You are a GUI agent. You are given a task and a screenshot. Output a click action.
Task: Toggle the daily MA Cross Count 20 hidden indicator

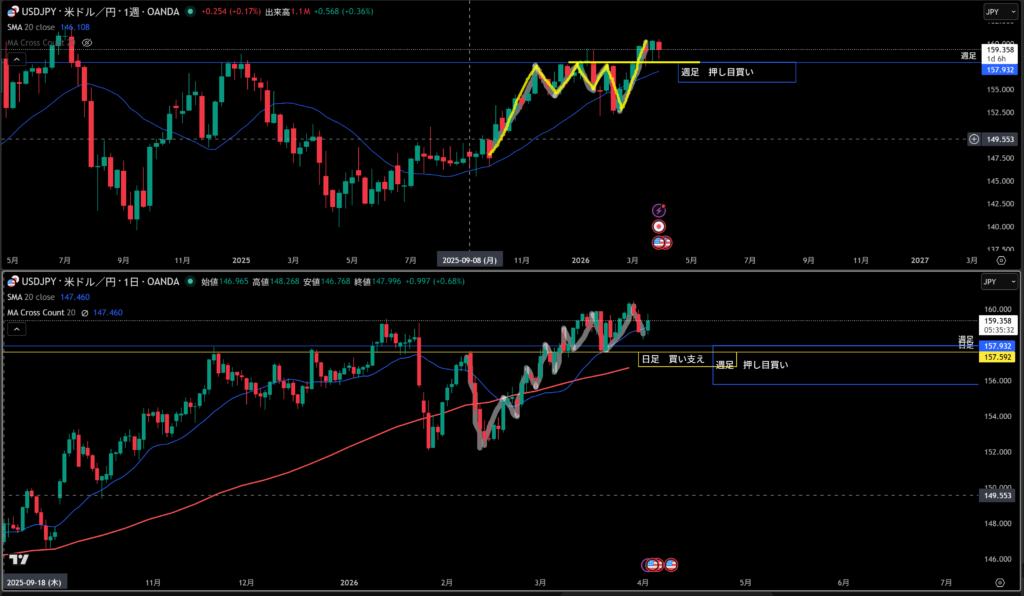(85, 313)
